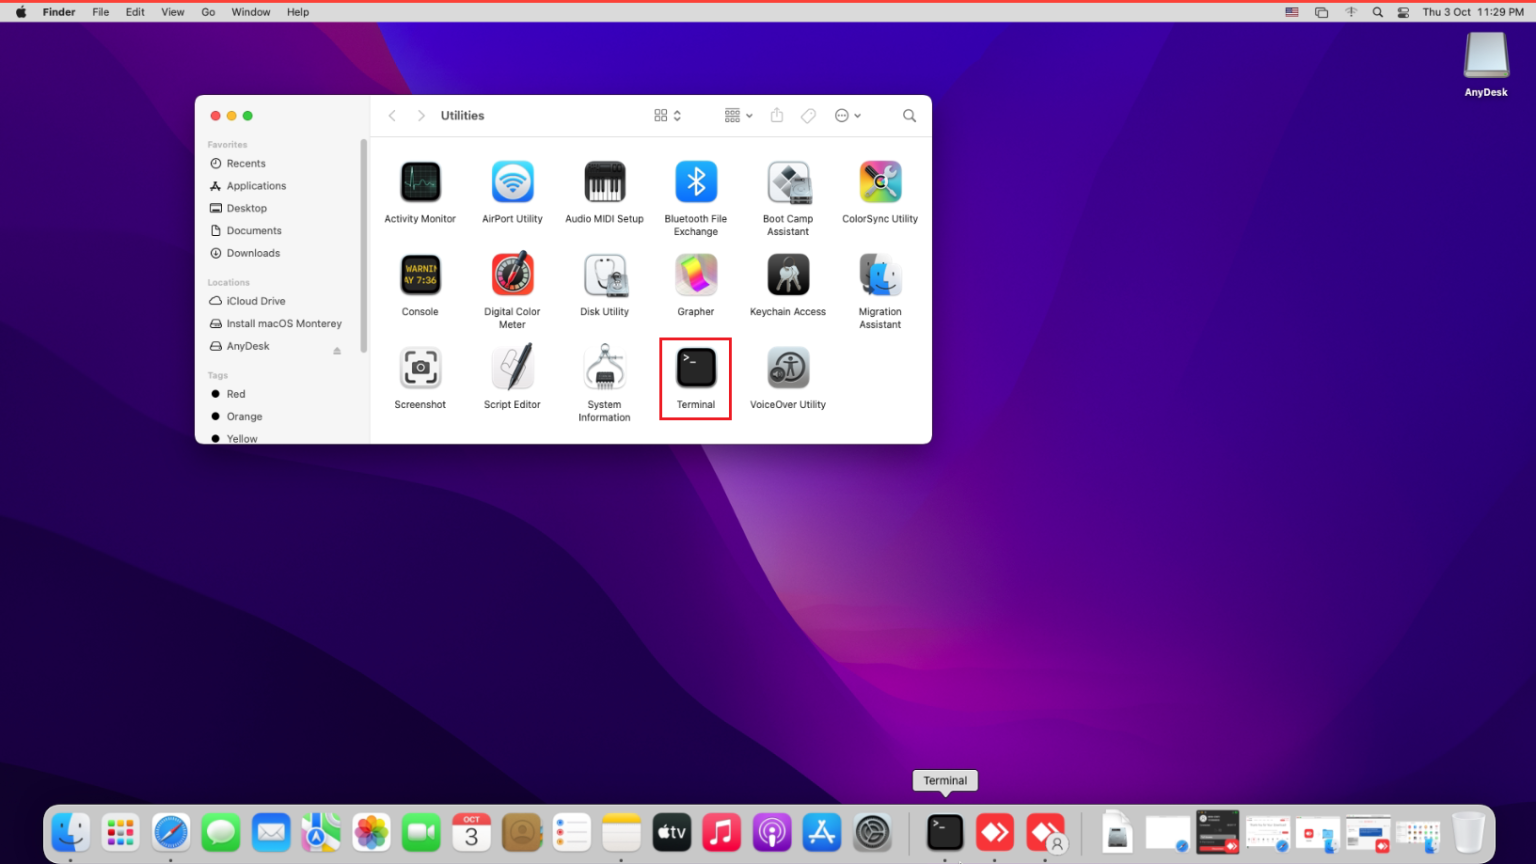Open Terminal from the Dock

(x=944, y=831)
